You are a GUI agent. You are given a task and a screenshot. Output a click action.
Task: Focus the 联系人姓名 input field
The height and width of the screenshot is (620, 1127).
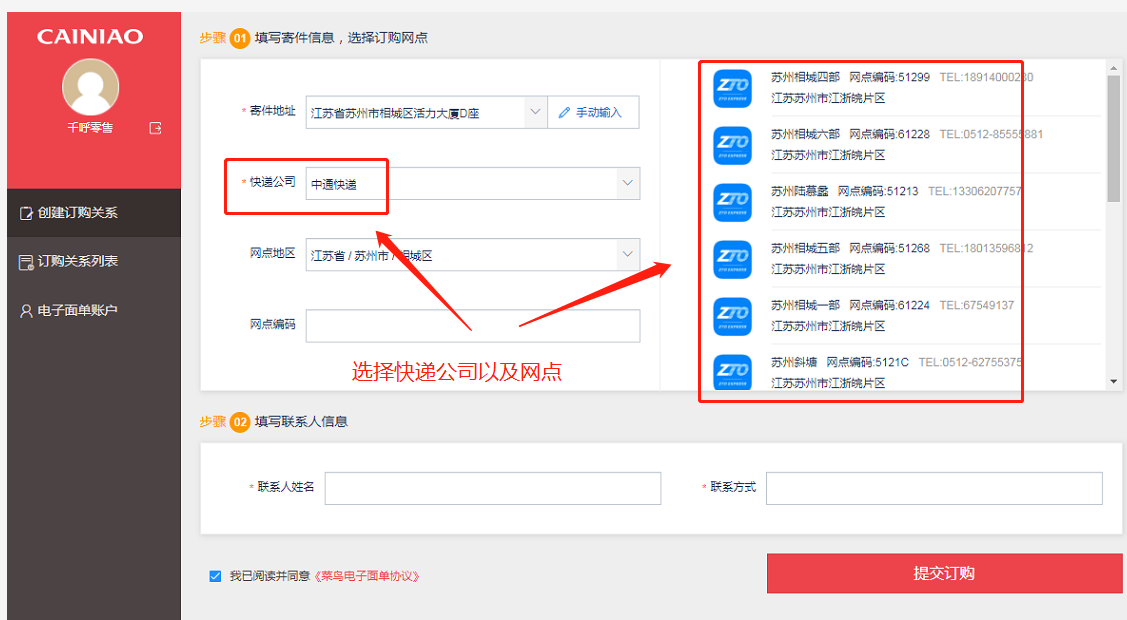(493, 488)
